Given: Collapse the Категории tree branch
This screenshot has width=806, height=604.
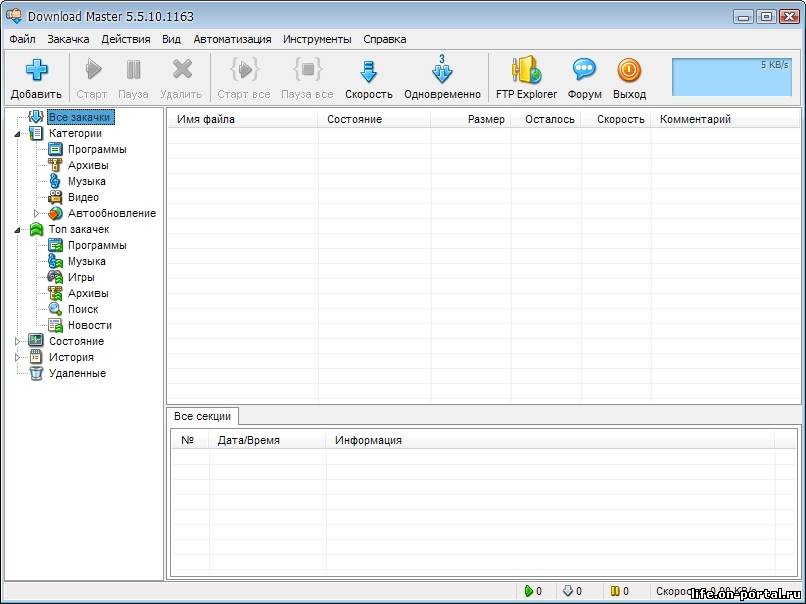Looking at the screenshot, I should (x=17, y=134).
